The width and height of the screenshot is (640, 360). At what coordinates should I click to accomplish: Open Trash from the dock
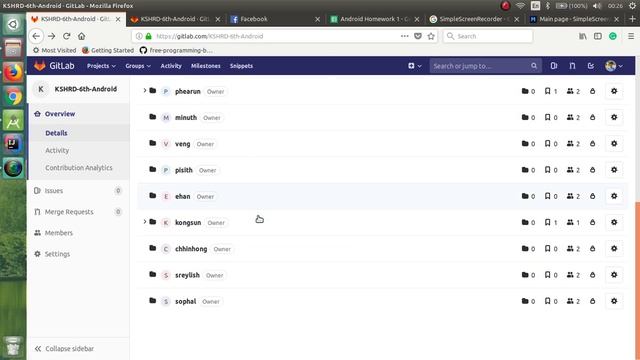13,346
